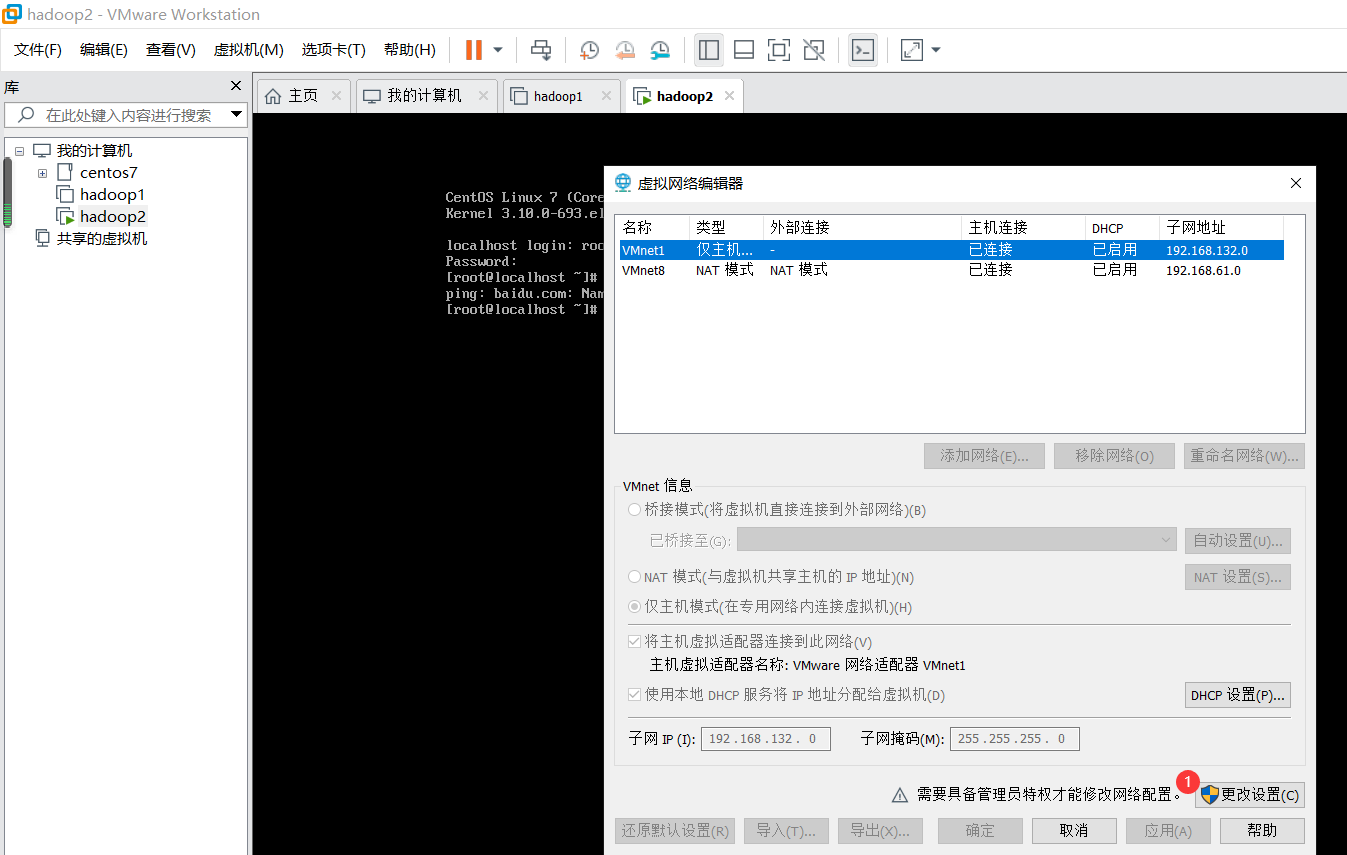Click the DHCP 设置(P)... button

(1238, 695)
